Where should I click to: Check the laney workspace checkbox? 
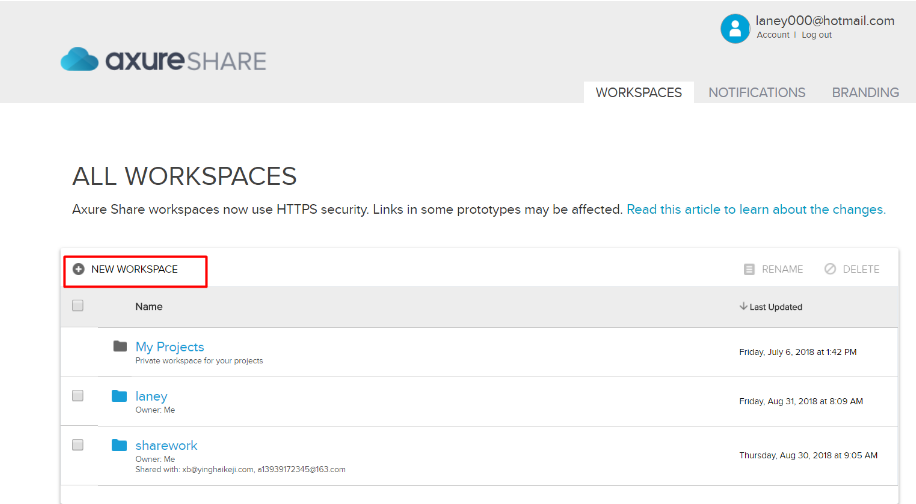(78, 396)
